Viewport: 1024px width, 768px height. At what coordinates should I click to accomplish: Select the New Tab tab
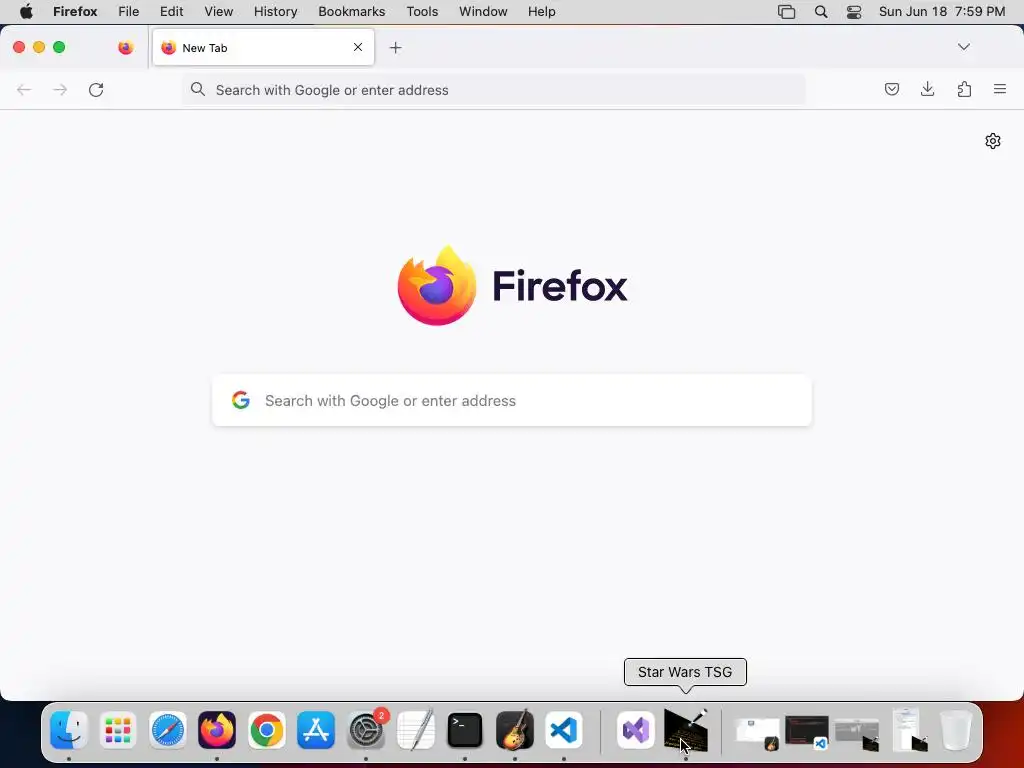(263, 48)
